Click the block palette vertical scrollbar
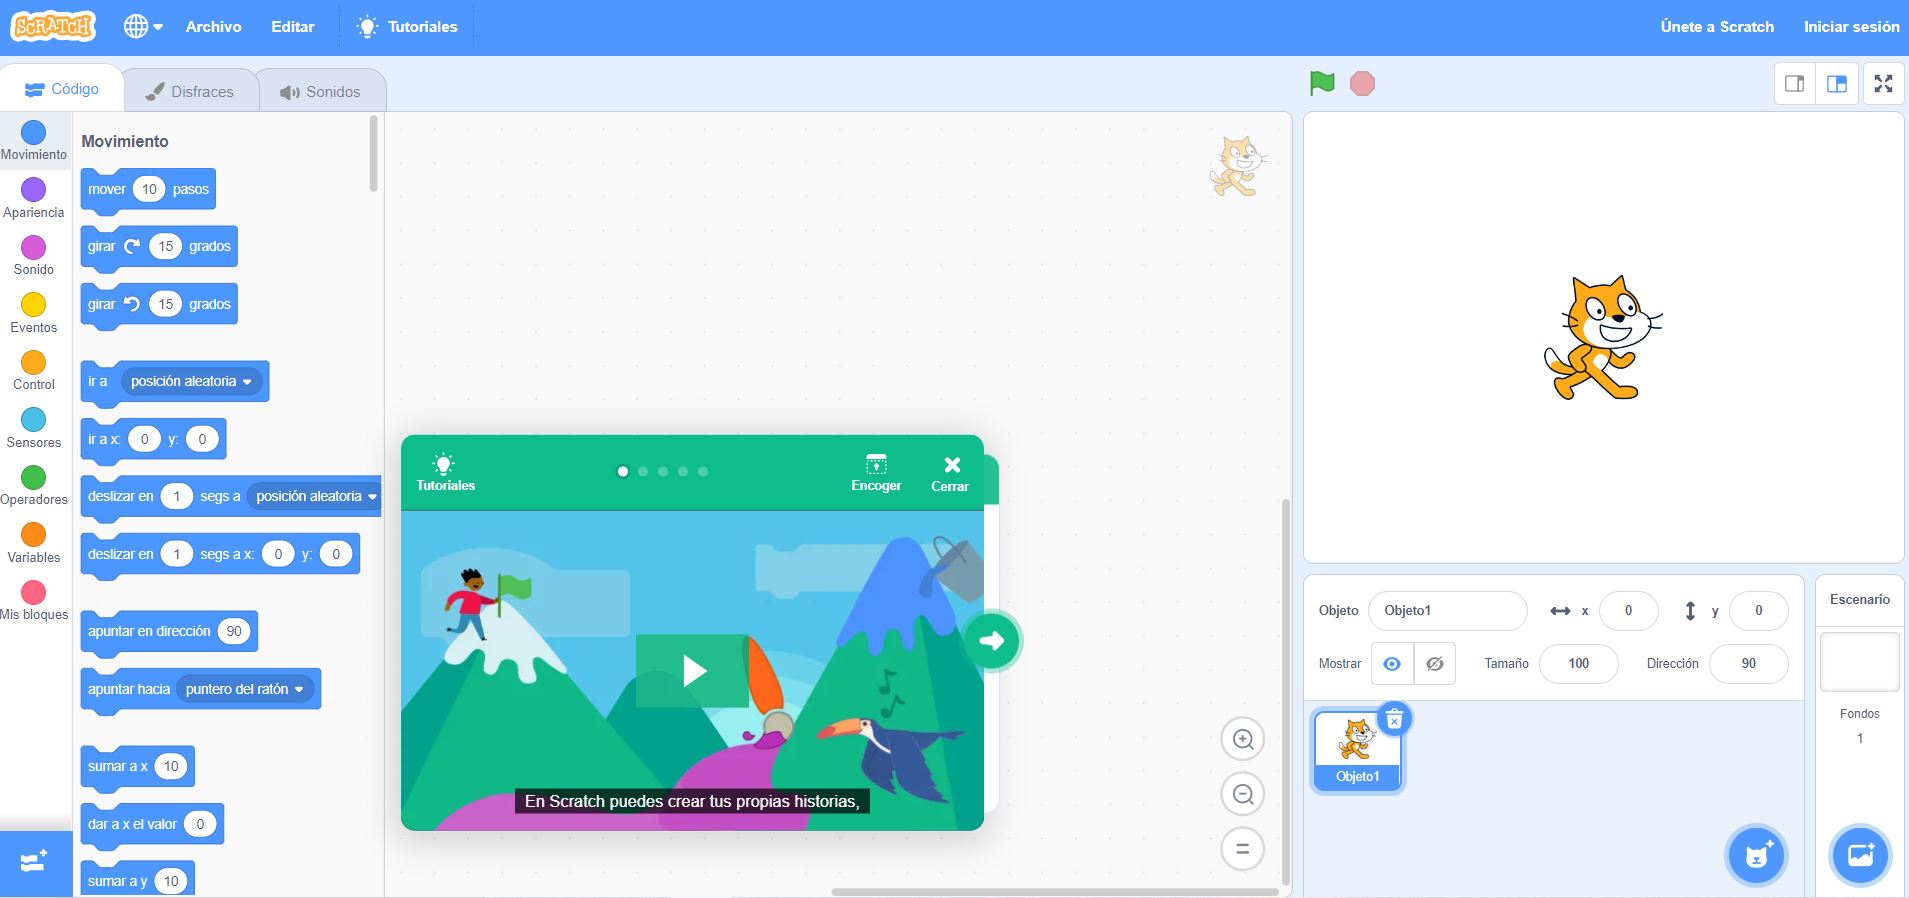 pos(374,153)
